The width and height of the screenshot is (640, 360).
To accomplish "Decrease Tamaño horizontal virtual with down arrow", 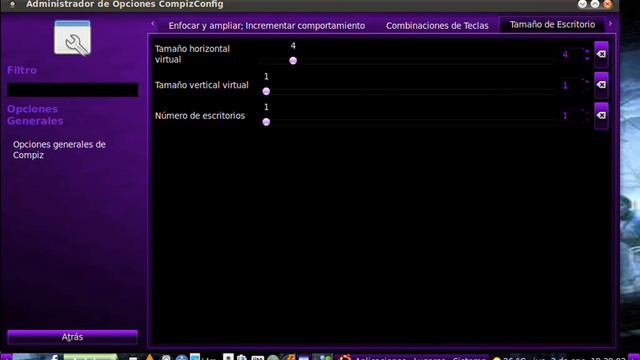I will tap(587, 58).
